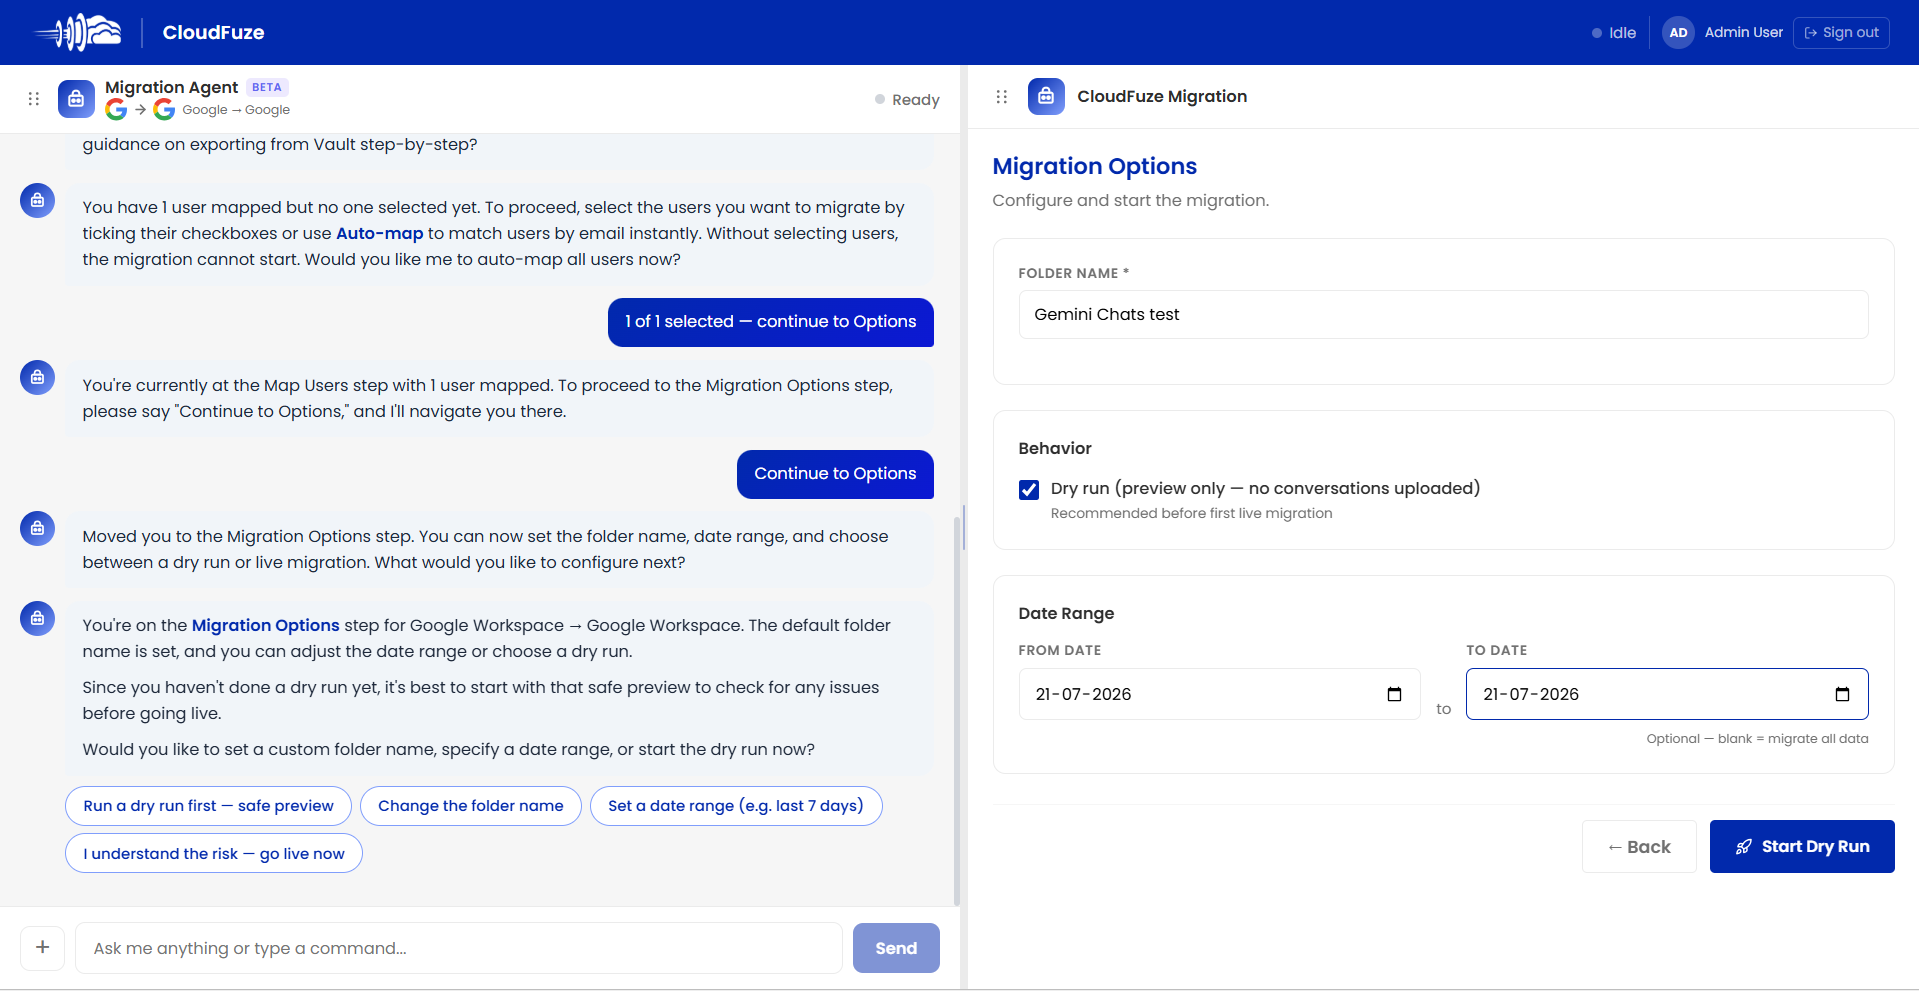Open the From Date calendar picker
Image resolution: width=1919 pixels, height=991 pixels.
pyautogui.click(x=1395, y=694)
